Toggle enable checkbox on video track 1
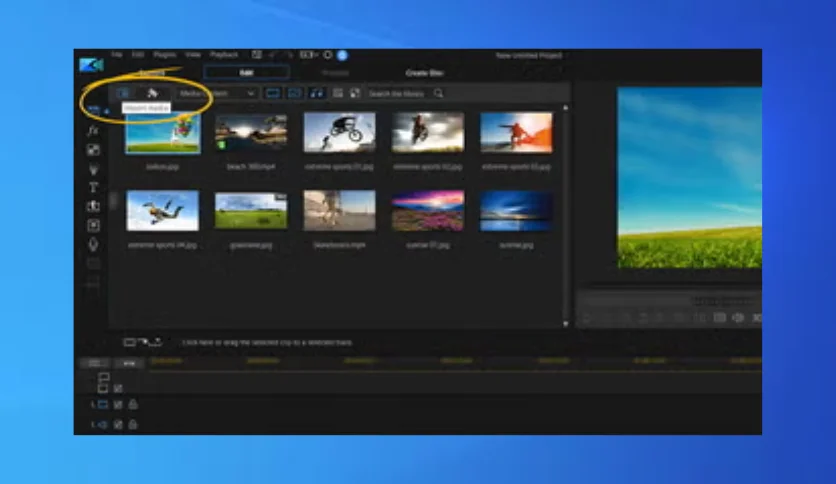Screen dimensions: 836x484 point(118,405)
